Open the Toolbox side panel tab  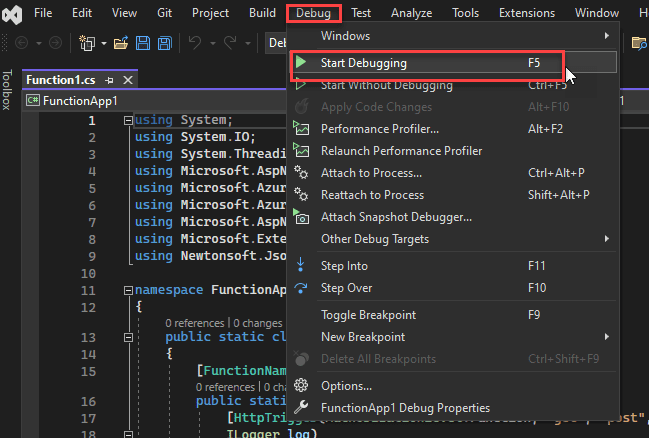pos(7,91)
